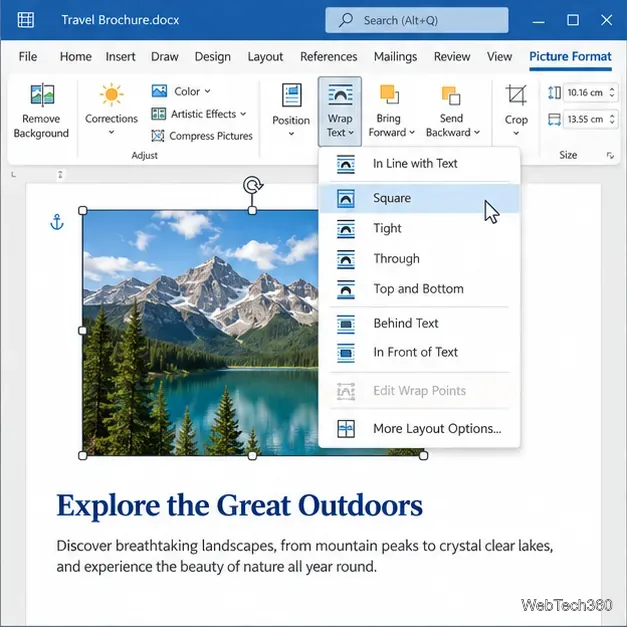The width and height of the screenshot is (627, 627).
Task: Click in the Search (Alt+Q) box
Action: 417,20
